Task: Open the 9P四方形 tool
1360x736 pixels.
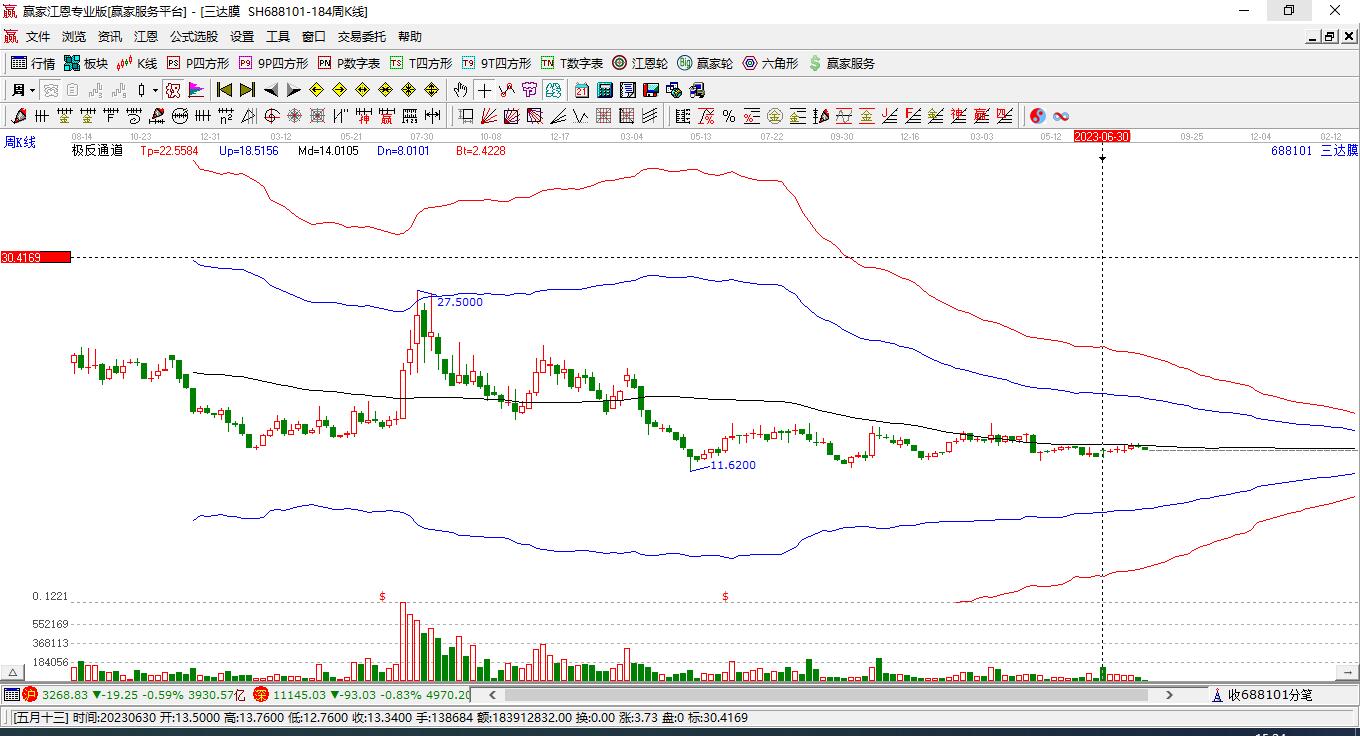Action: pyautogui.click(x=273, y=63)
